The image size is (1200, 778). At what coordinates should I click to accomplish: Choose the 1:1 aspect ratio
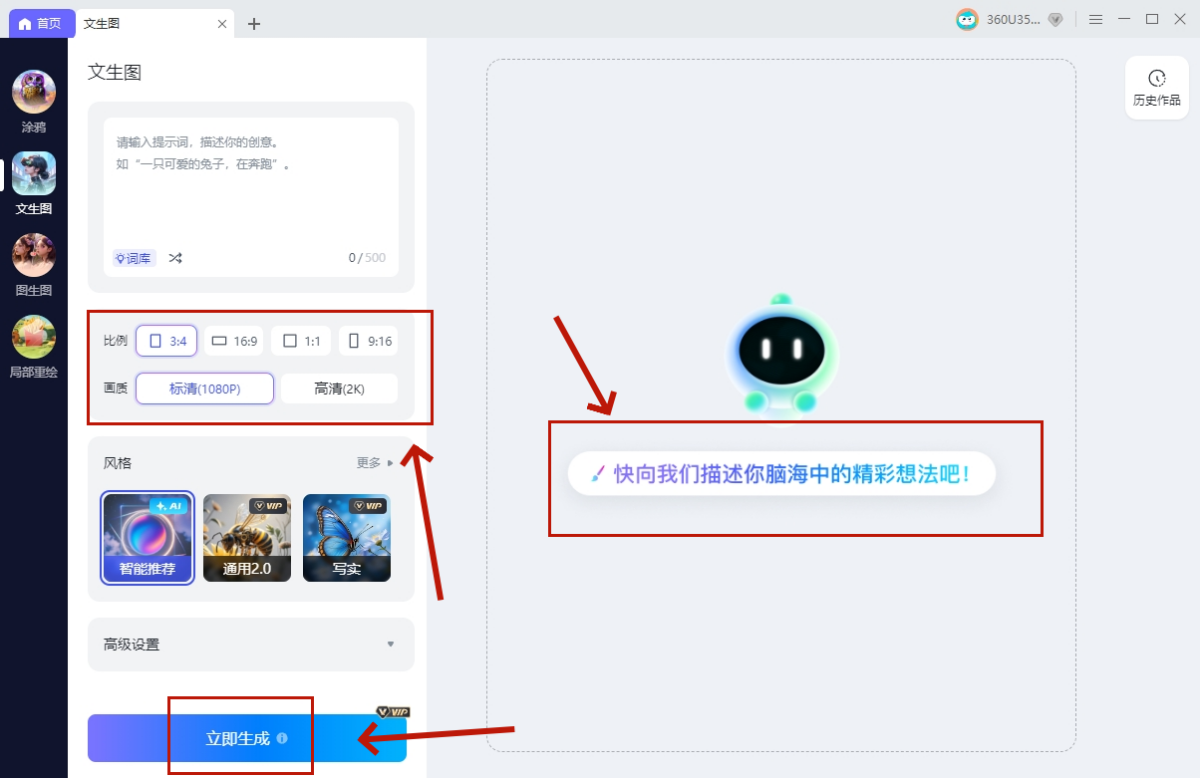[301, 341]
